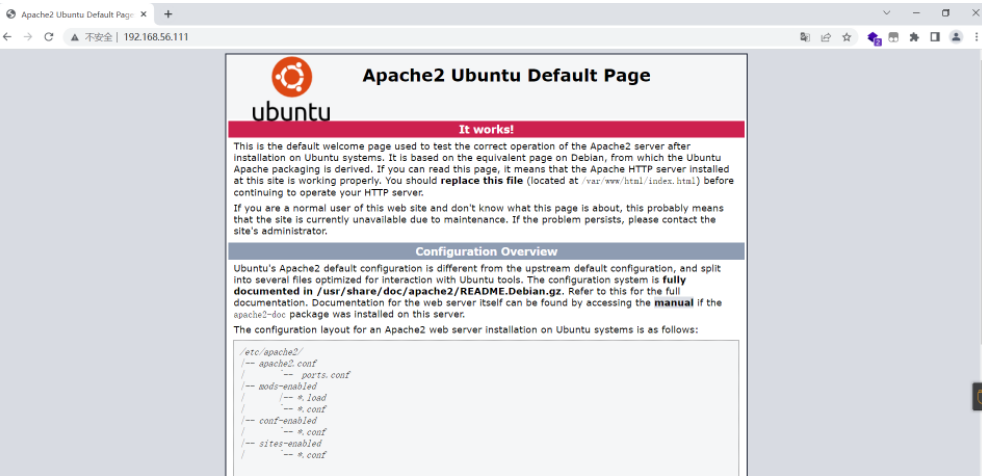Screen dimensions: 982x476
Task: Reload the page with refresh icon
Action: tap(49, 37)
